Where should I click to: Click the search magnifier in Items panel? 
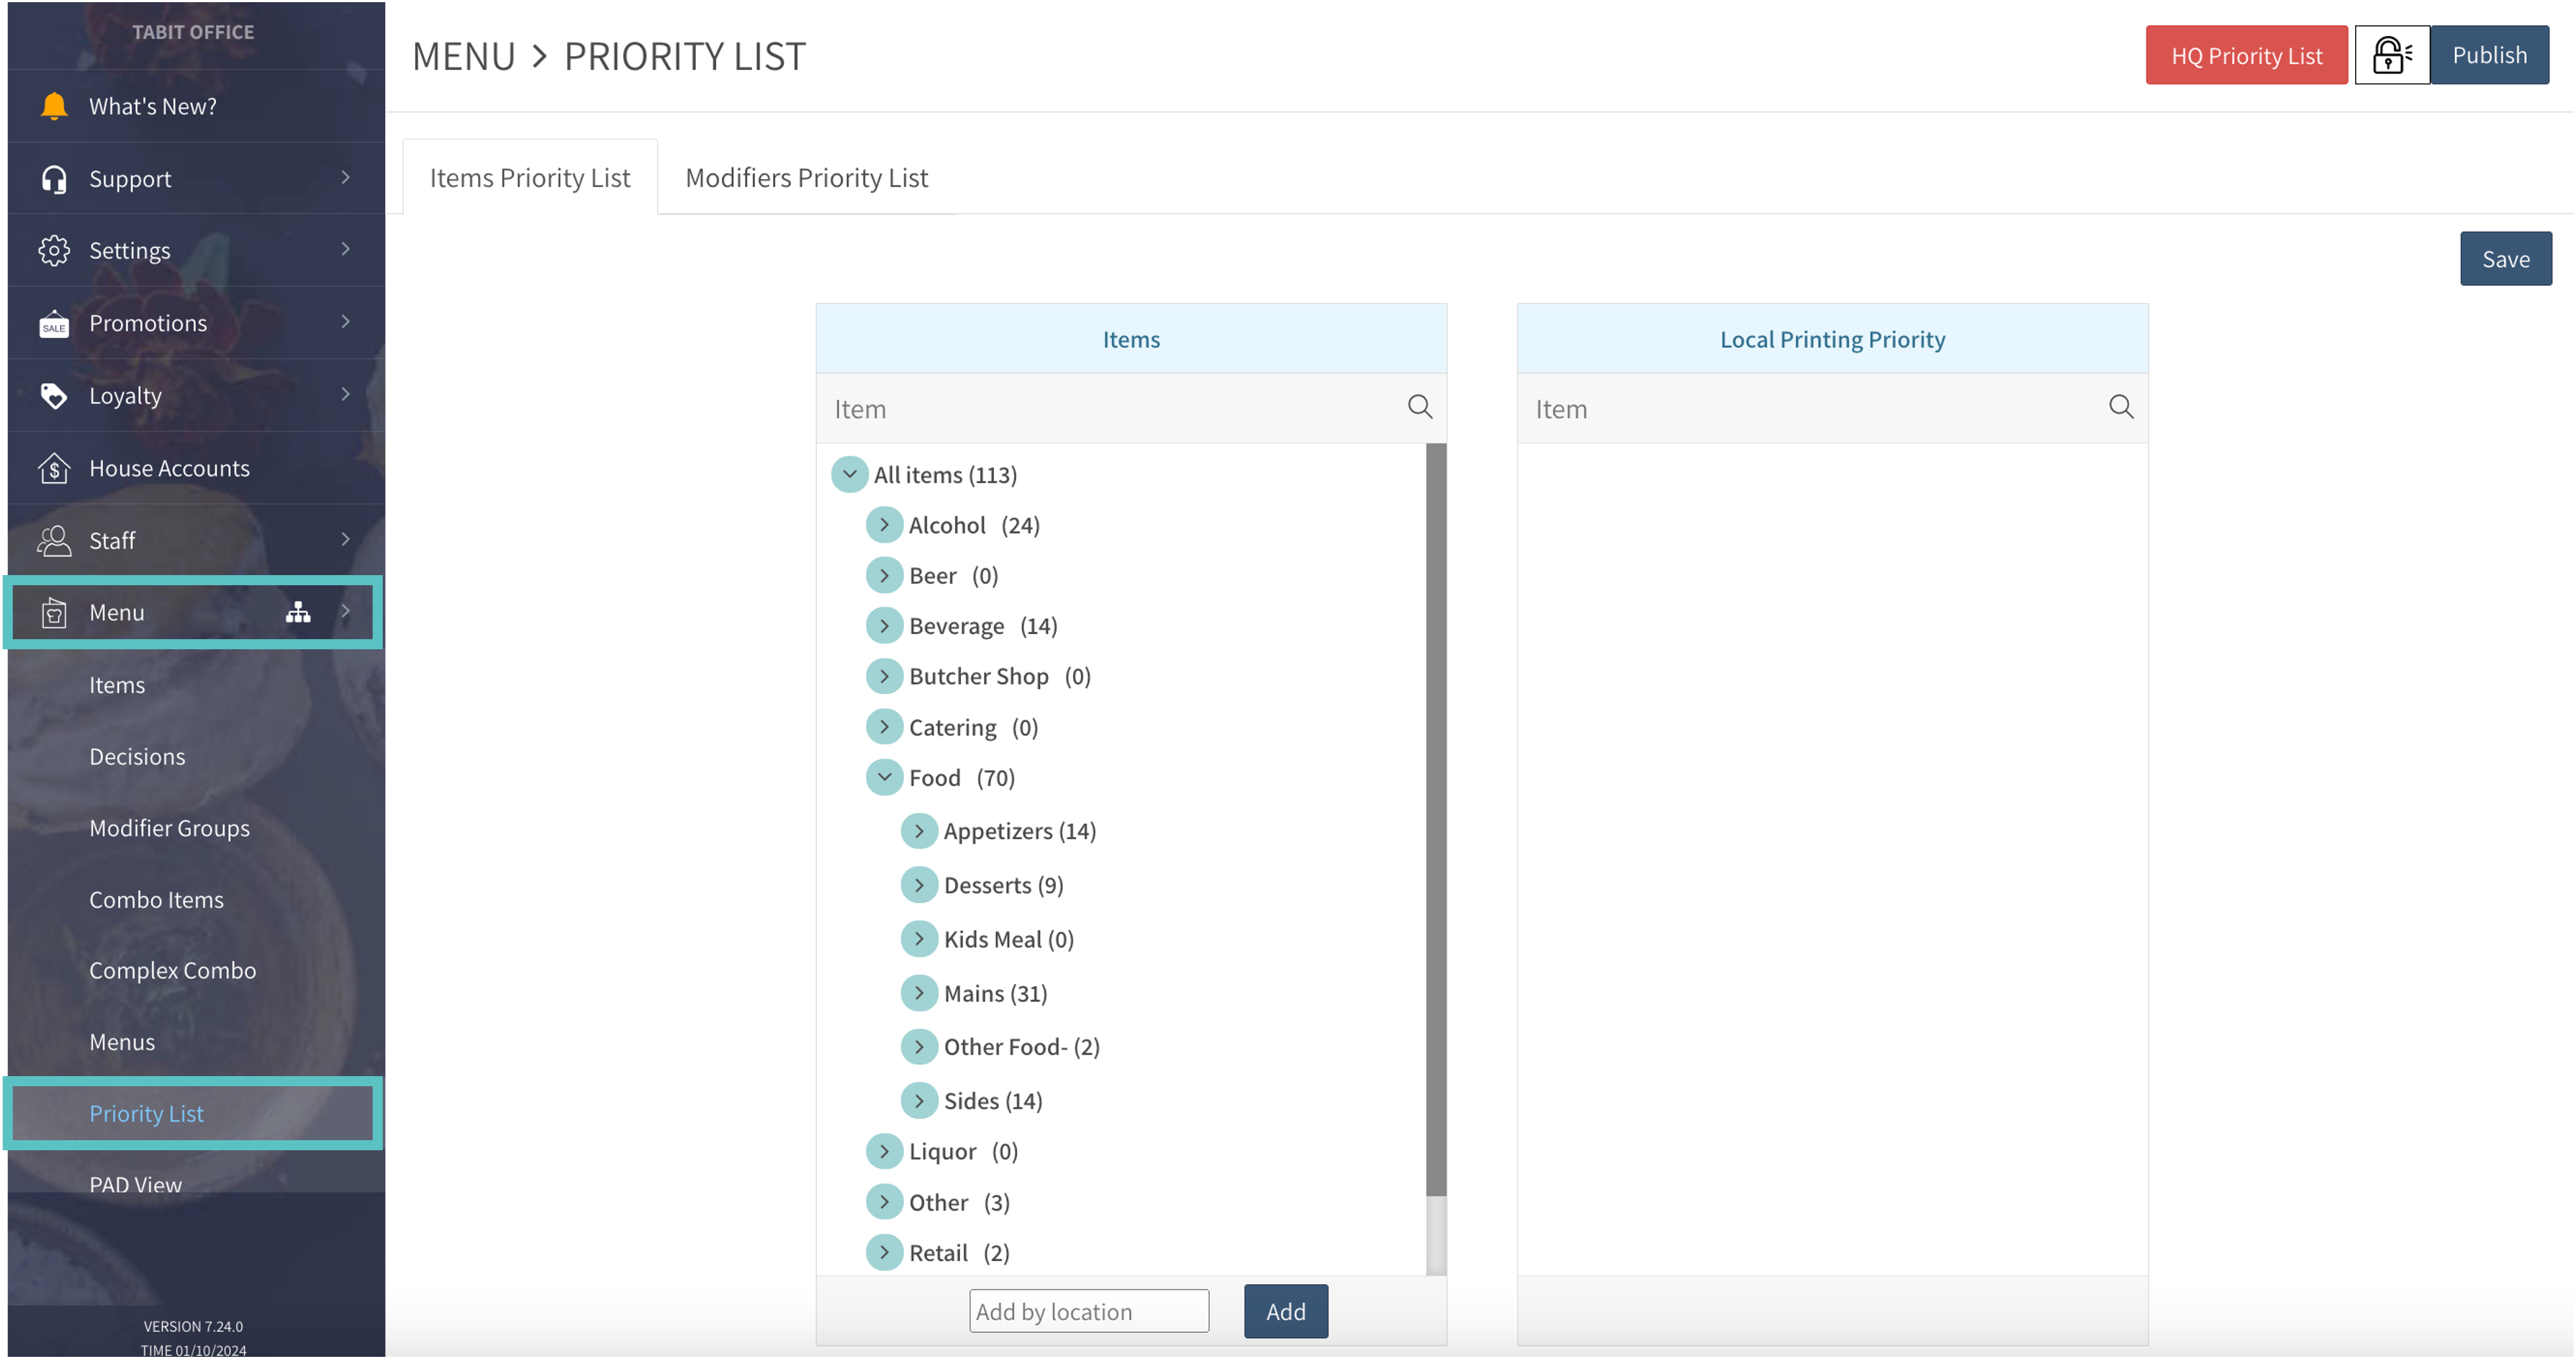click(1420, 407)
